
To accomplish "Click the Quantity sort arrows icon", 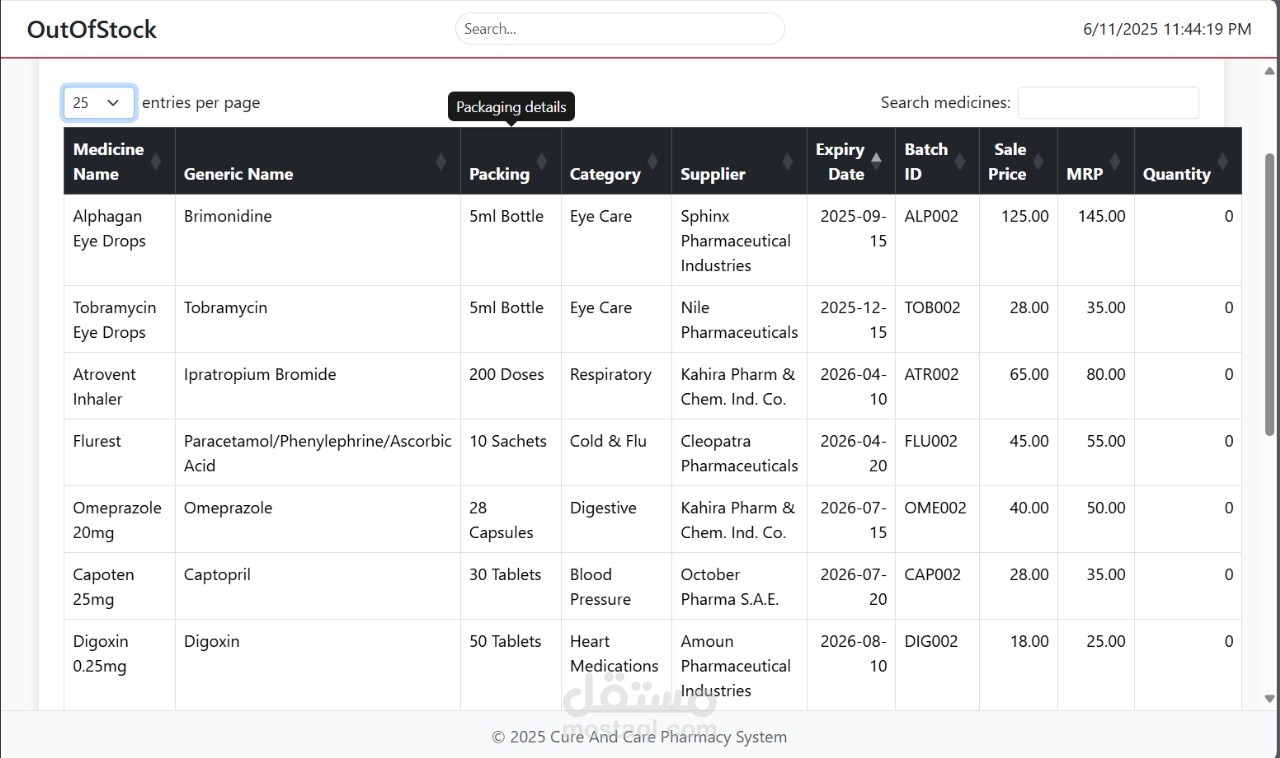I will click(x=1222, y=161).
